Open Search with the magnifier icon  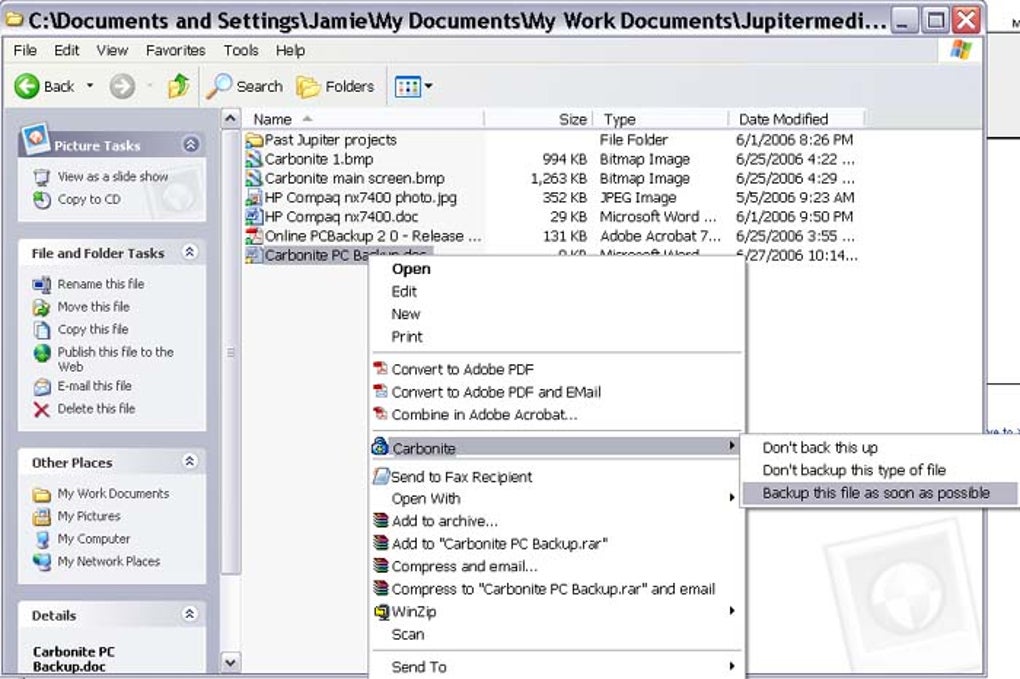pos(219,86)
